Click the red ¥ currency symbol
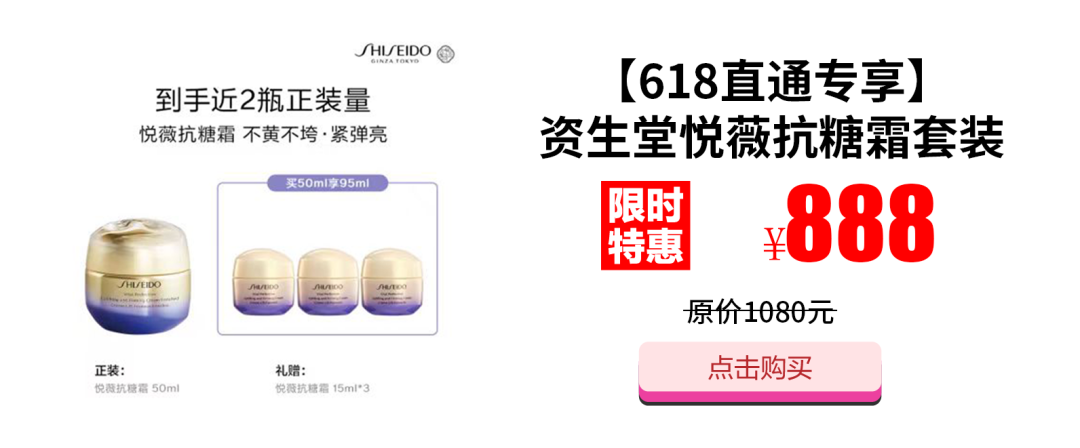This screenshot has height=448, width=1080. (774, 244)
